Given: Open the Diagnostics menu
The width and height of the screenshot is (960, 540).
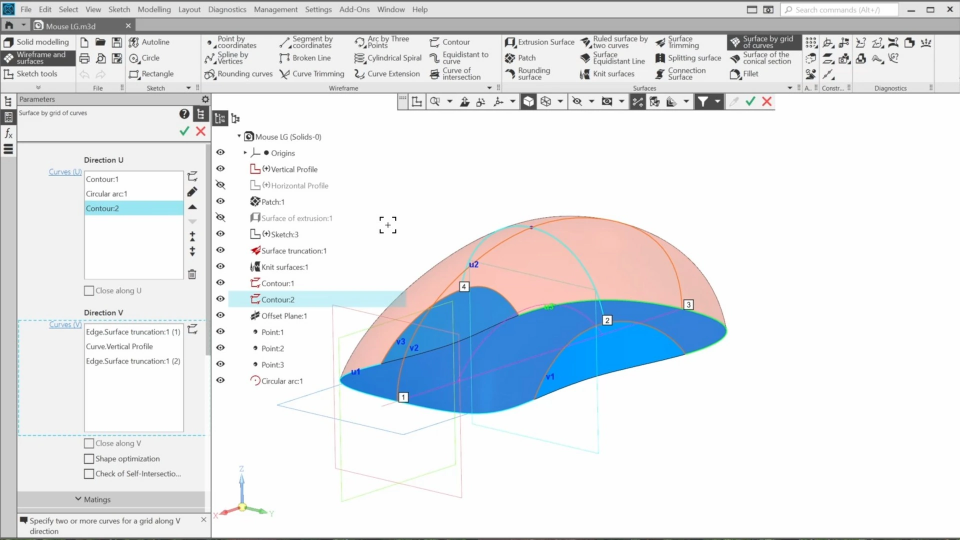Looking at the screenshot, I should click(227, 9).
